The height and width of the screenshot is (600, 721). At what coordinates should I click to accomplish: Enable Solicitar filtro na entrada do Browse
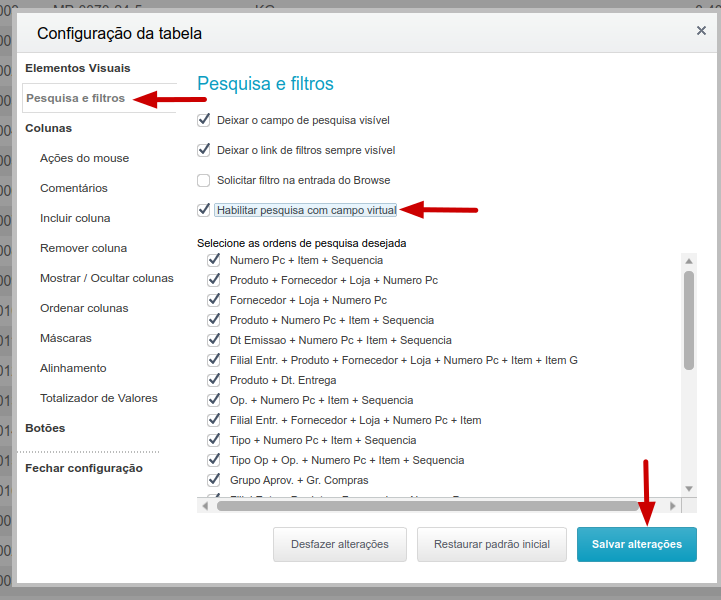click(204, 180)
